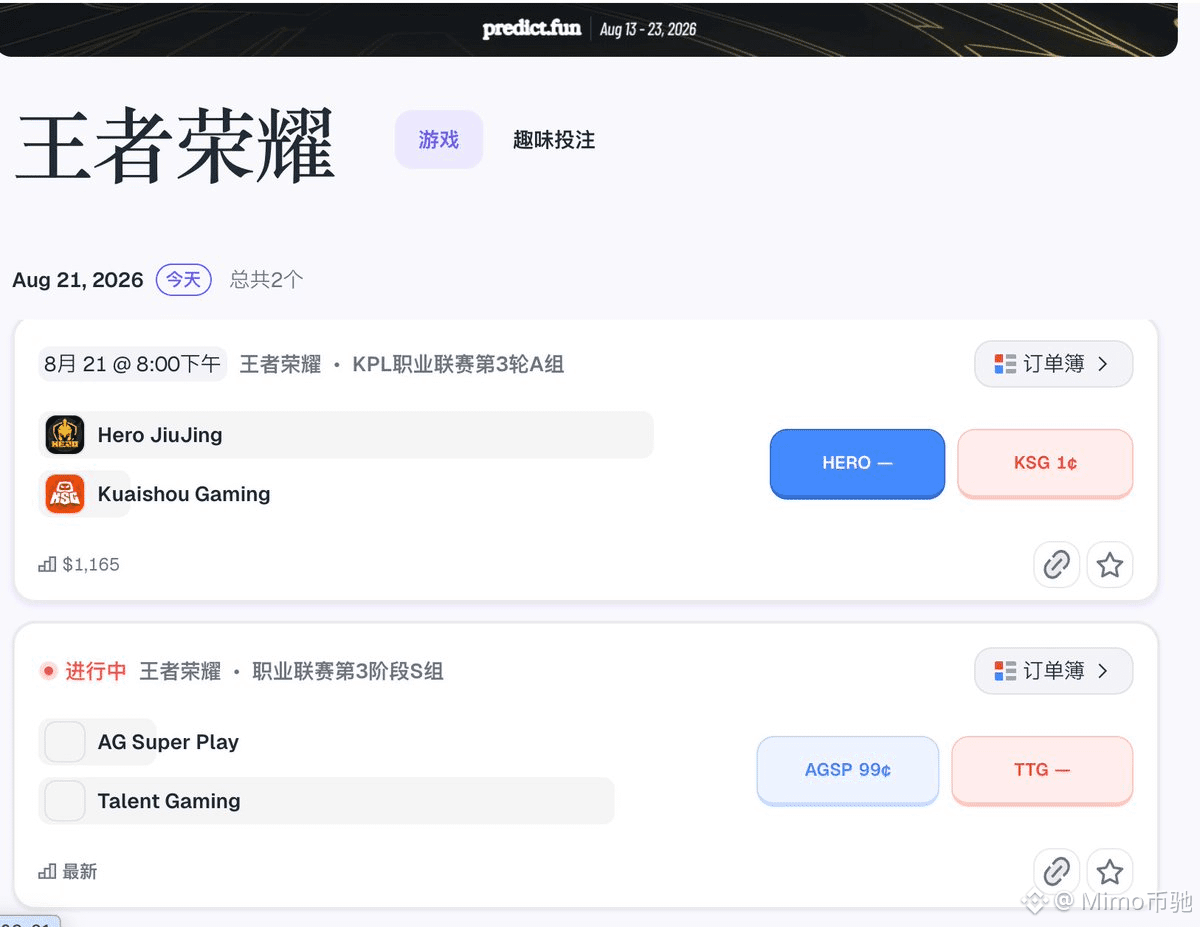Click the Kuaishou Gaming team logo
This screenshot has width=1200, height=927.
tap(65, 494)
